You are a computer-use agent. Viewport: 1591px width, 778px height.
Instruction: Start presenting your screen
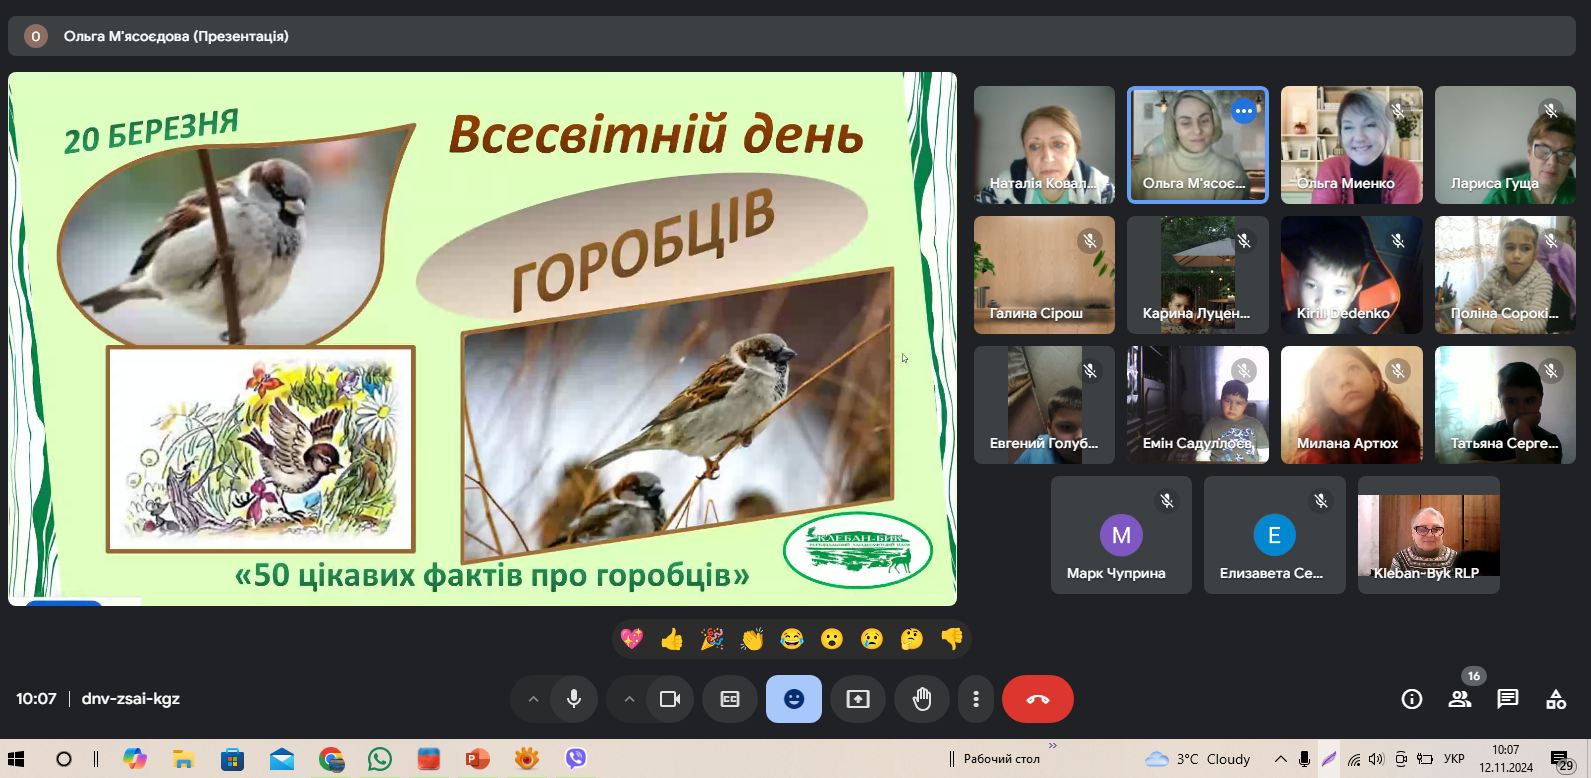858,699
